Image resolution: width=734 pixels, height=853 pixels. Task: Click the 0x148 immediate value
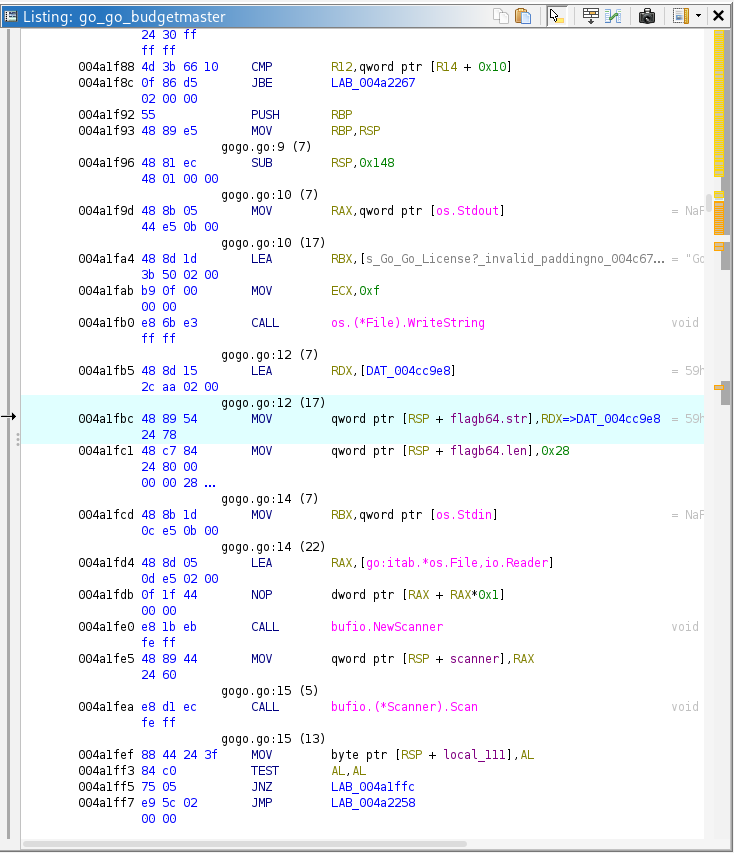pyautogui.click(x=377, y=163)
